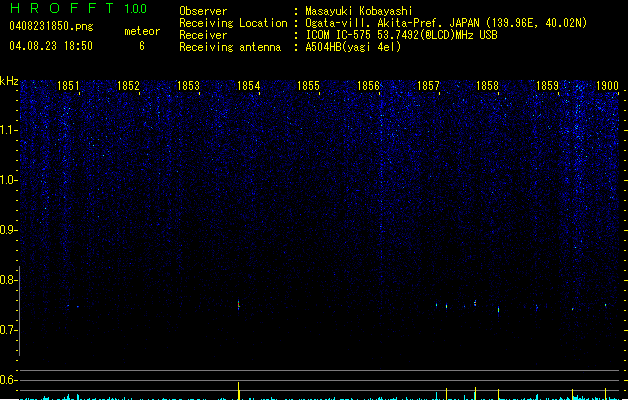
Task: Click the 1857 time marker
Action: pos(428,86)
